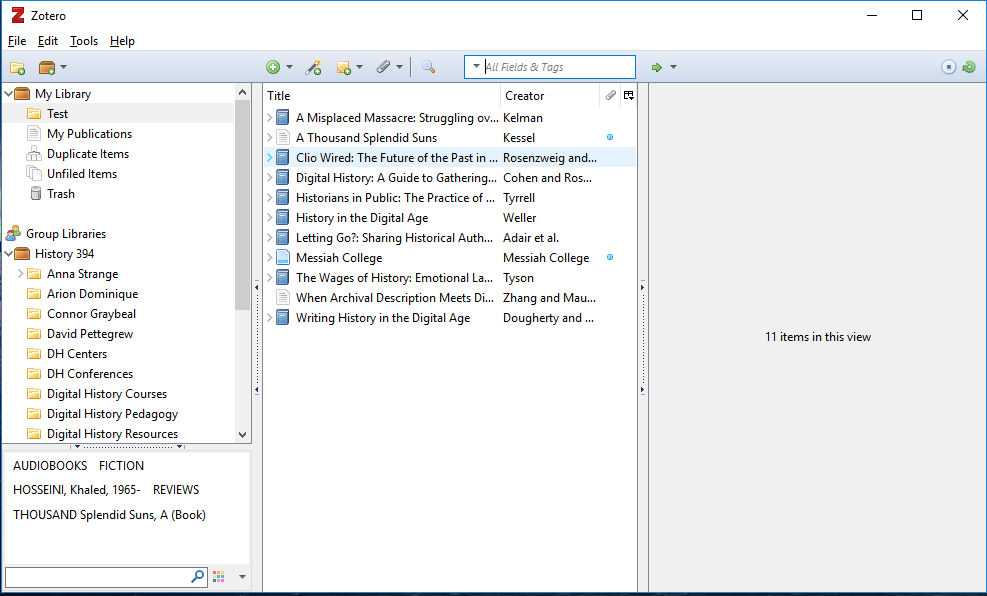Viewport: 987px width, 596px height.
Task: Click the New Note toolbar icon
Action: tap(344, 67)
